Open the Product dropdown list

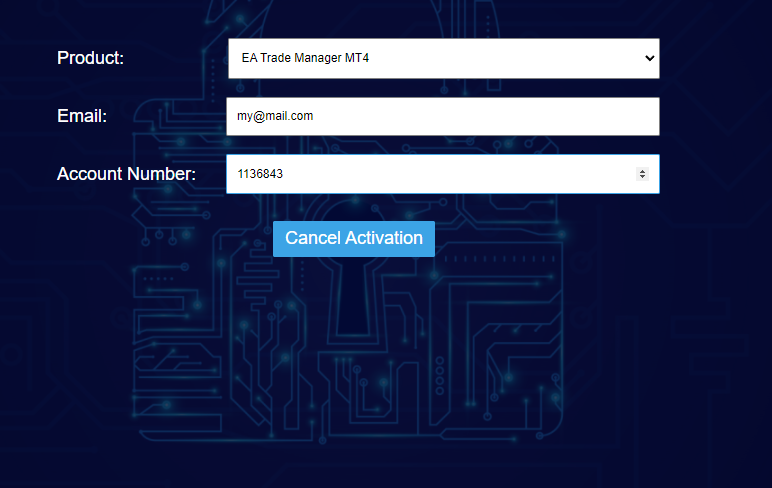443,58
